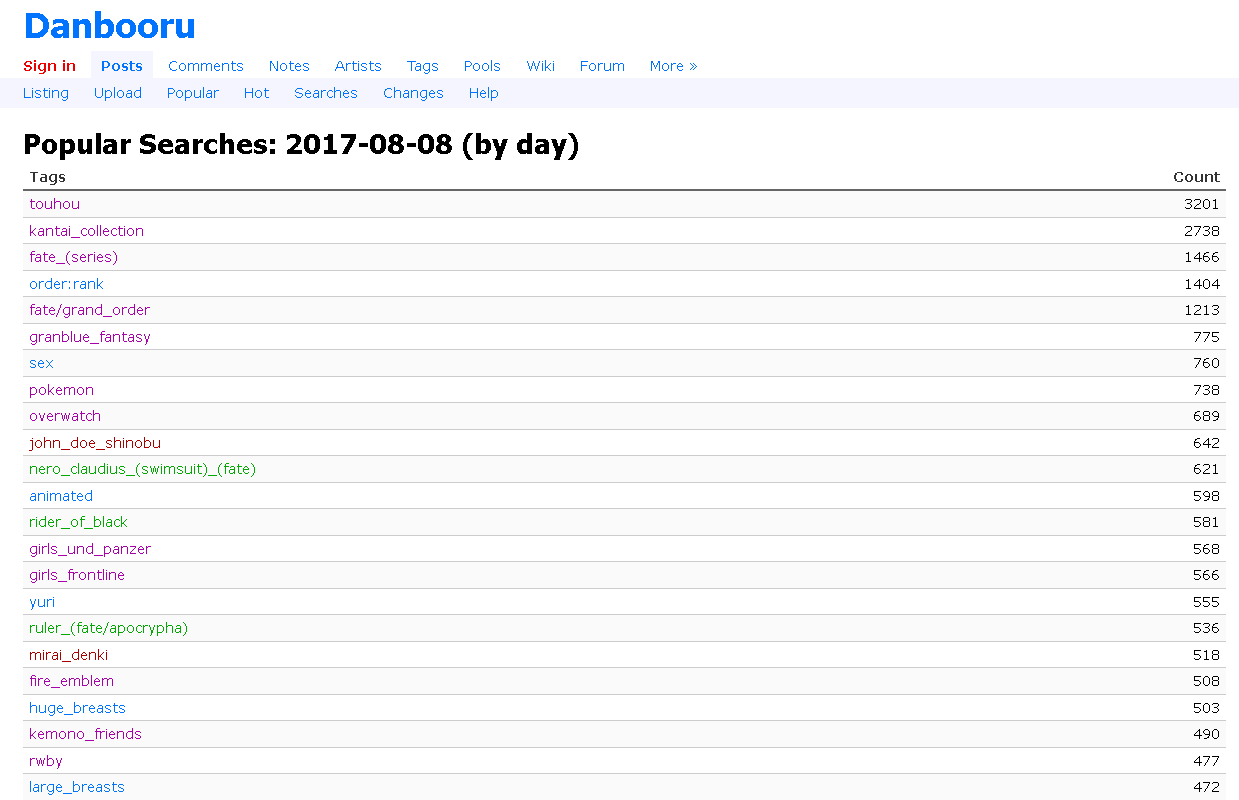Select the count value 581
This screenshot has height=800, width=1239.
point(1206,522)
